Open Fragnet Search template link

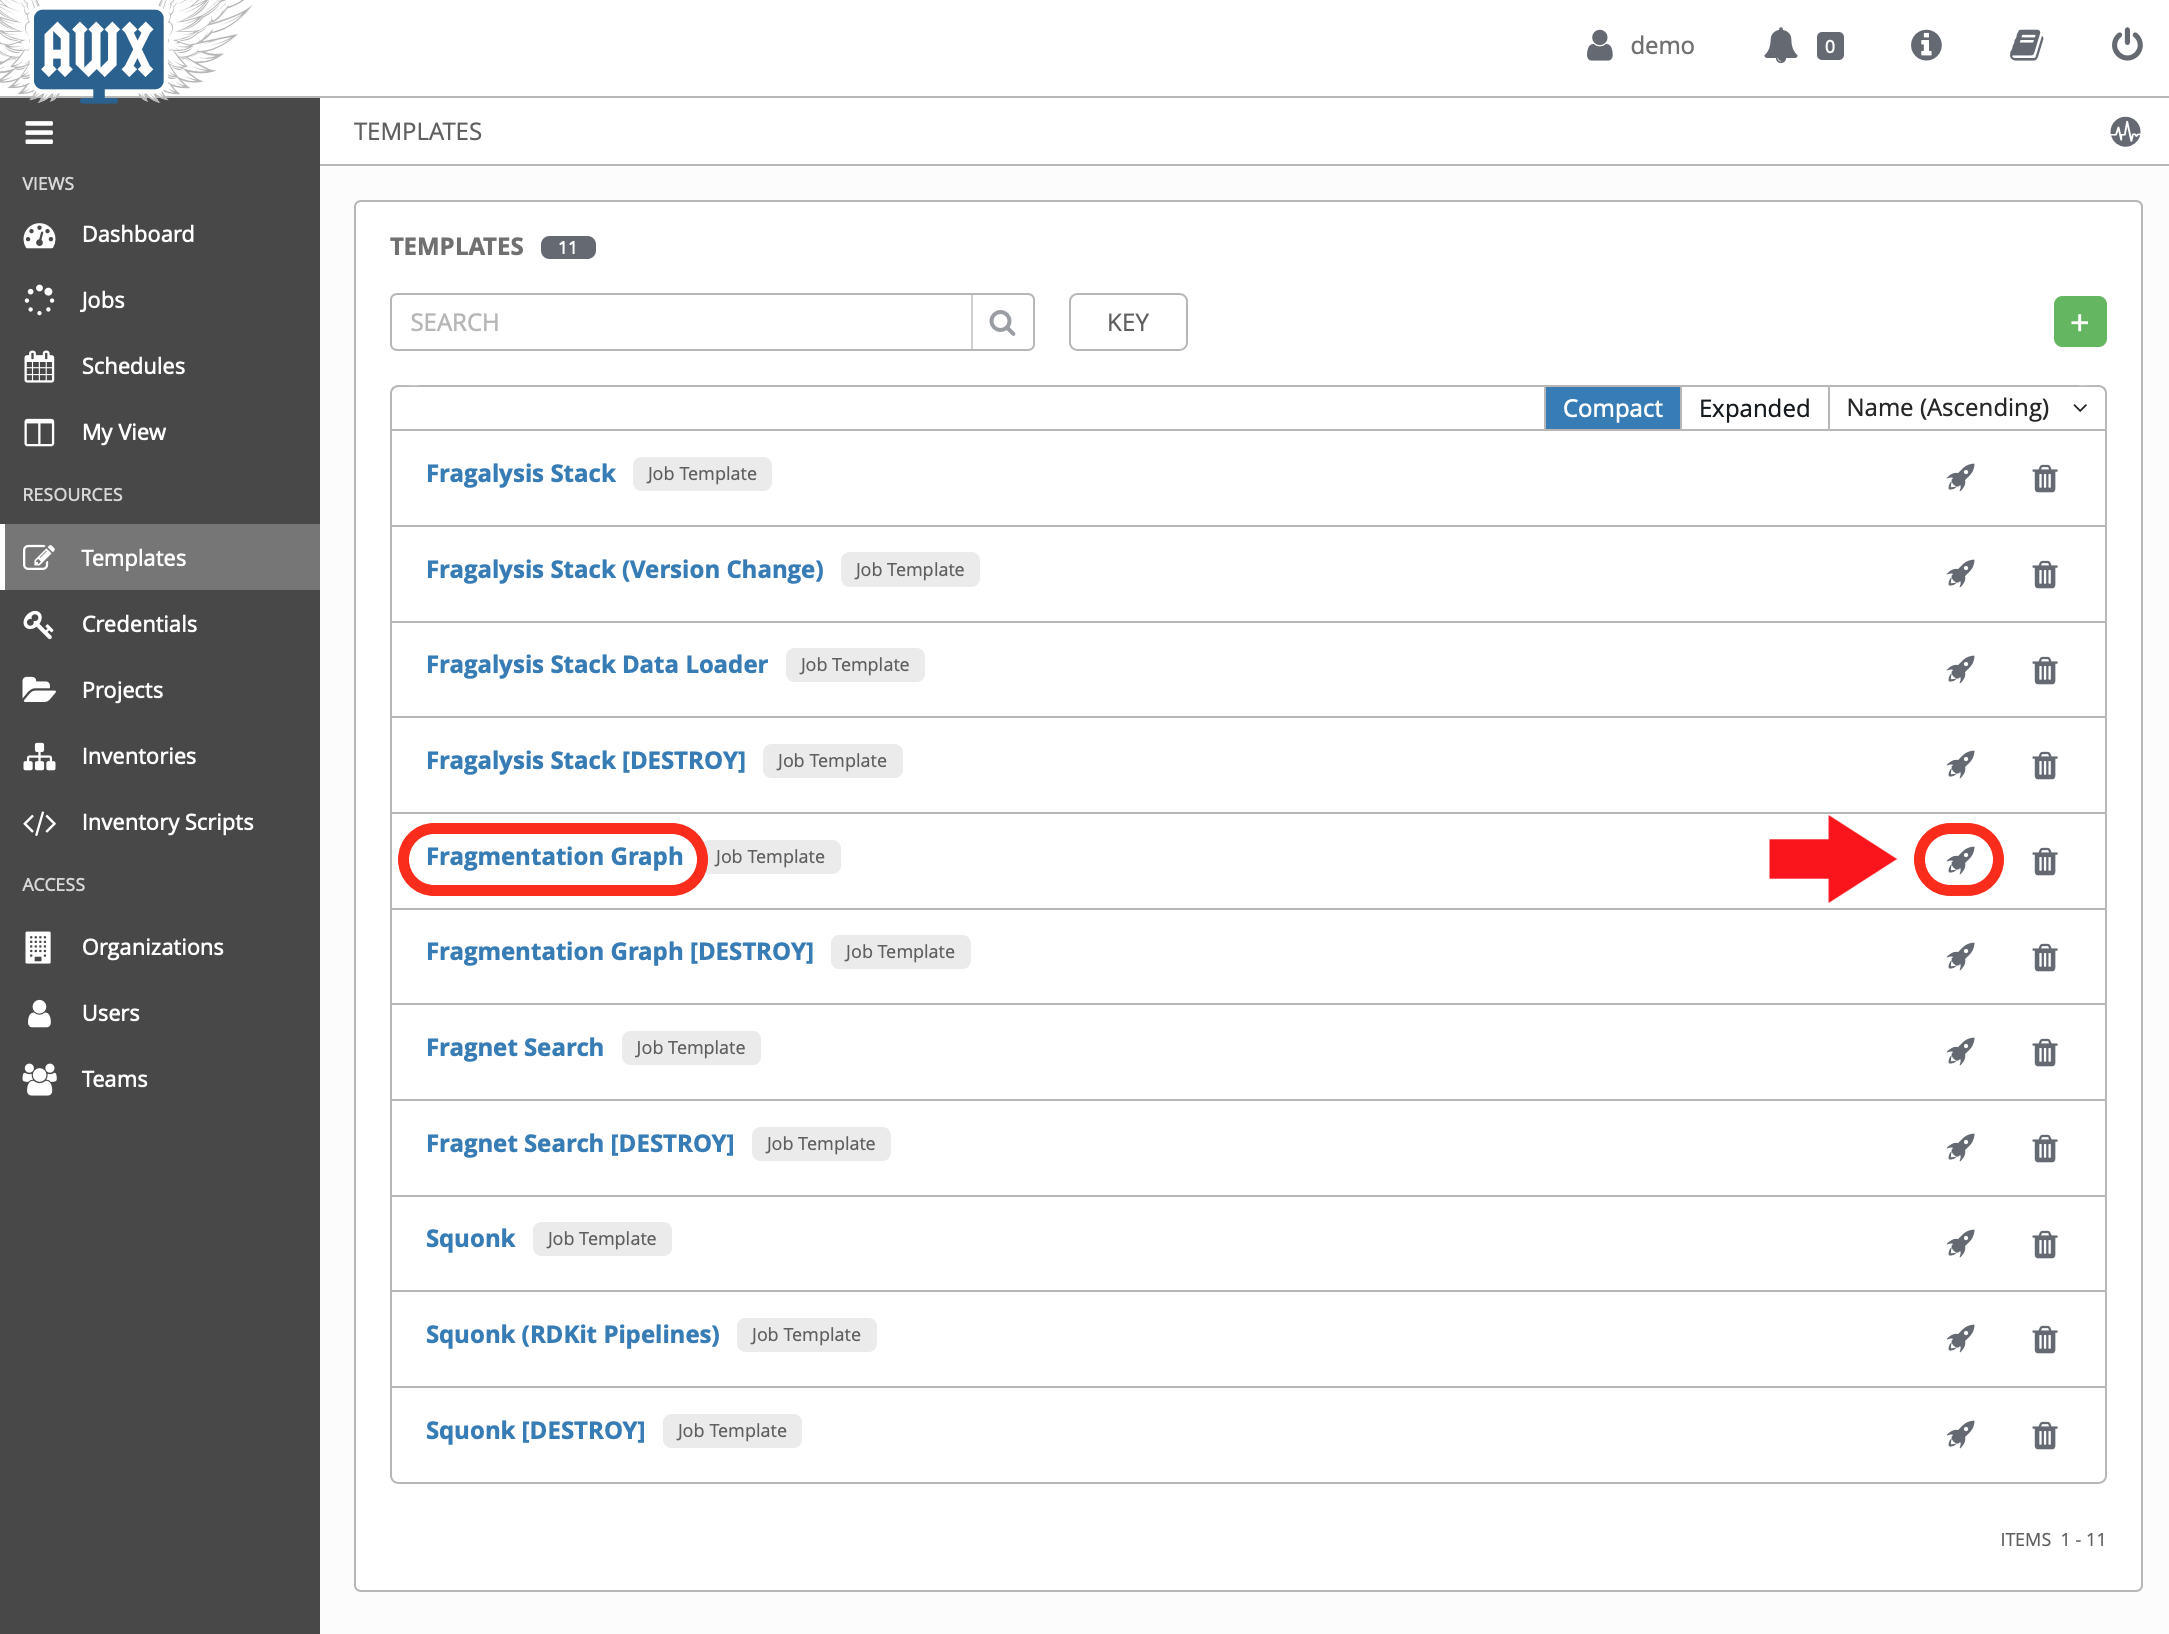point(514,1047)
